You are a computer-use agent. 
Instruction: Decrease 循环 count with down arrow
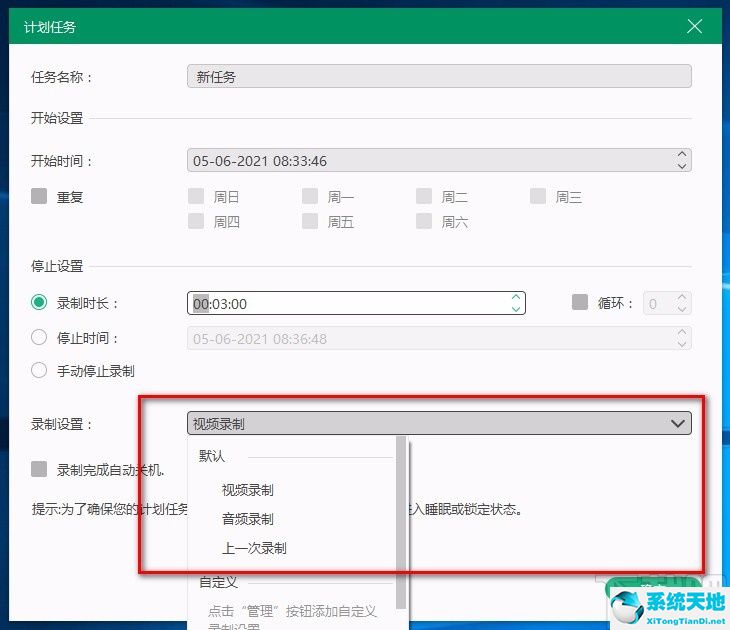(682, 309)
